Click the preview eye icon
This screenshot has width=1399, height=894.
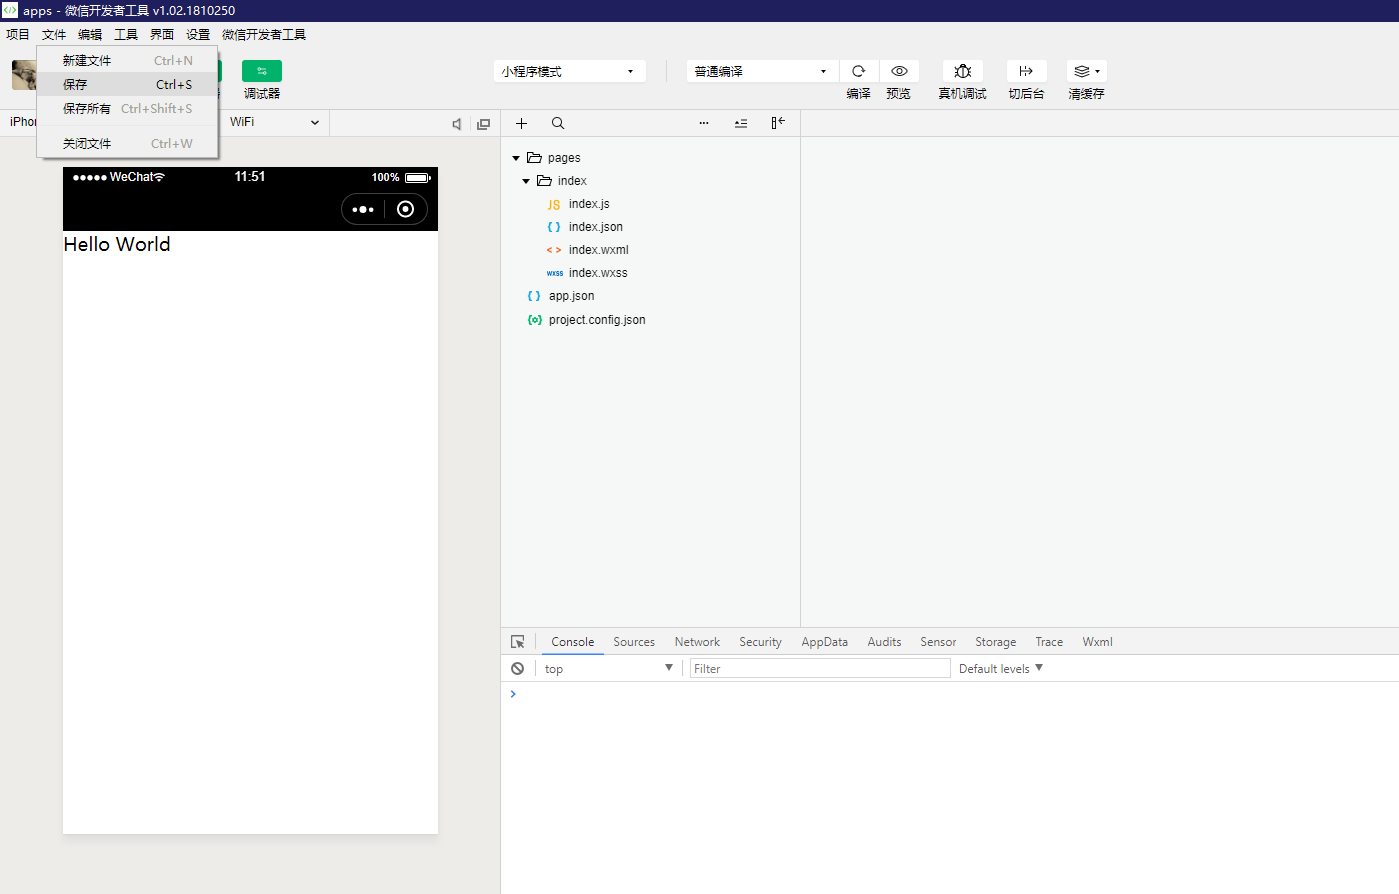pyautogui.click(x=899, y=71)
